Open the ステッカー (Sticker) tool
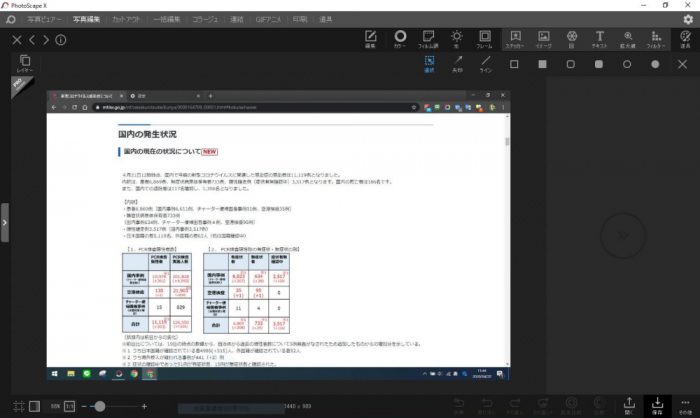 (x=515, y=39)
